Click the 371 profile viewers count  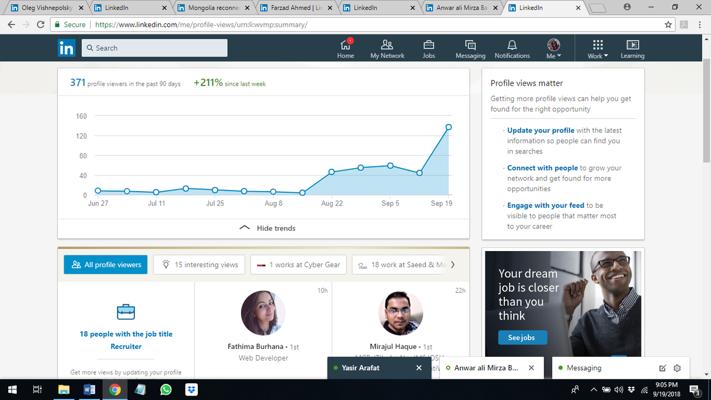point(78,83)
